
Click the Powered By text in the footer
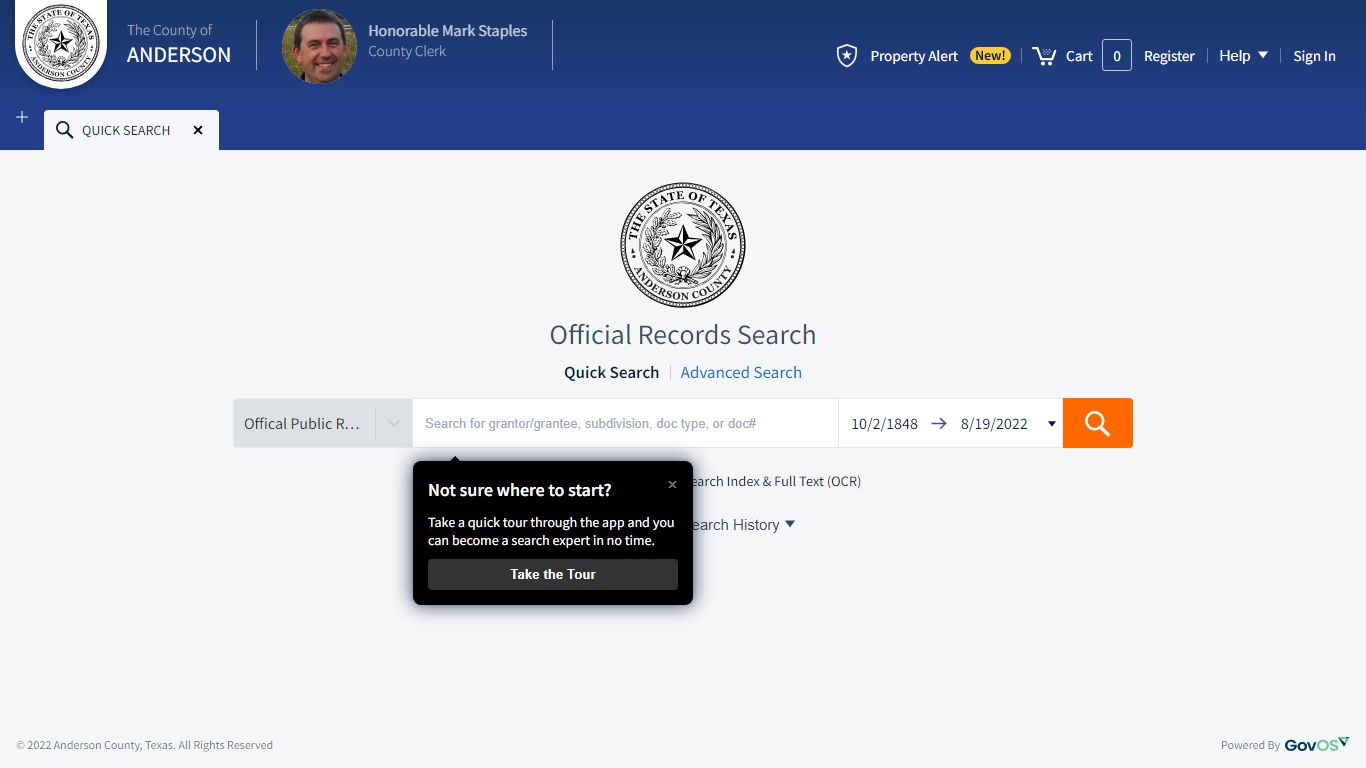pos(1250,745)
